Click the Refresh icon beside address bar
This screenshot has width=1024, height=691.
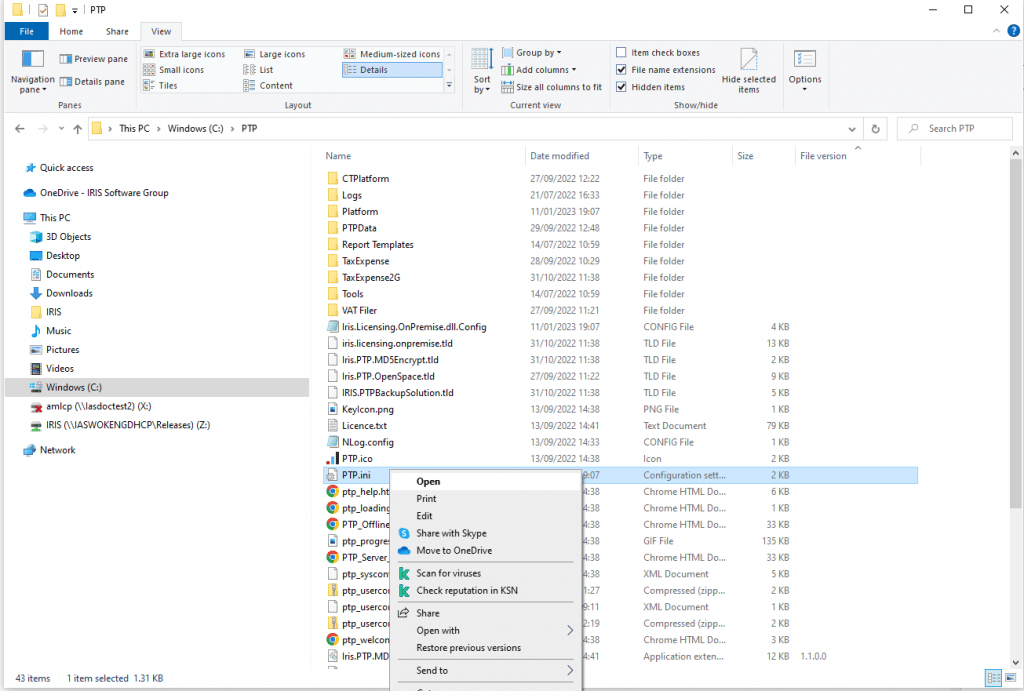click(x=876, y=129)
